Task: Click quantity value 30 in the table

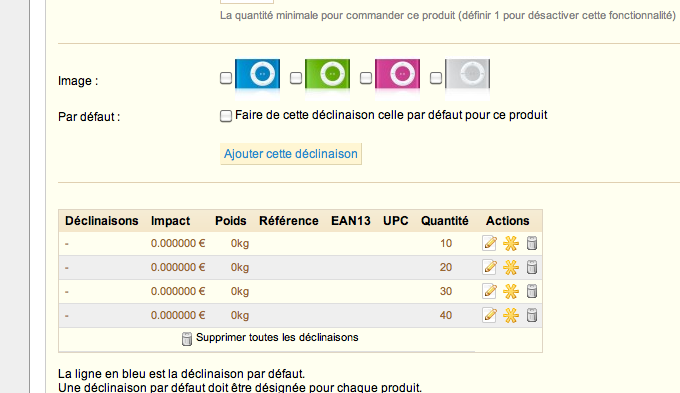Action: tap(446, 291)
